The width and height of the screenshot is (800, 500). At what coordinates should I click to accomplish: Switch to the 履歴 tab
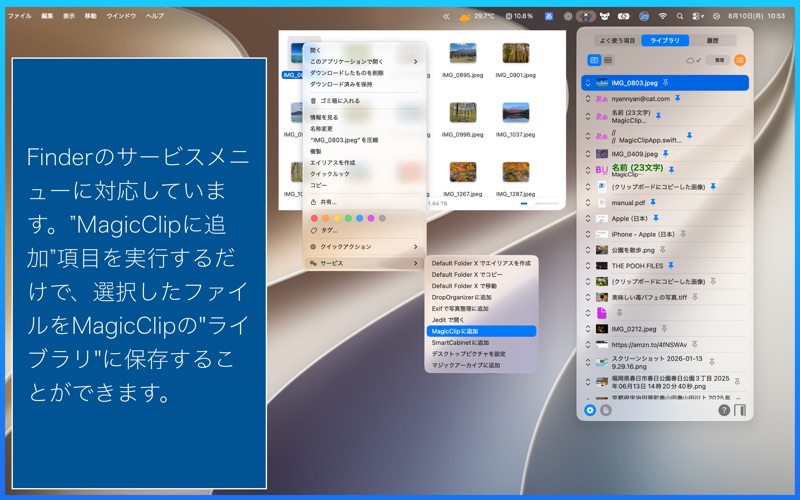point(713,40)
